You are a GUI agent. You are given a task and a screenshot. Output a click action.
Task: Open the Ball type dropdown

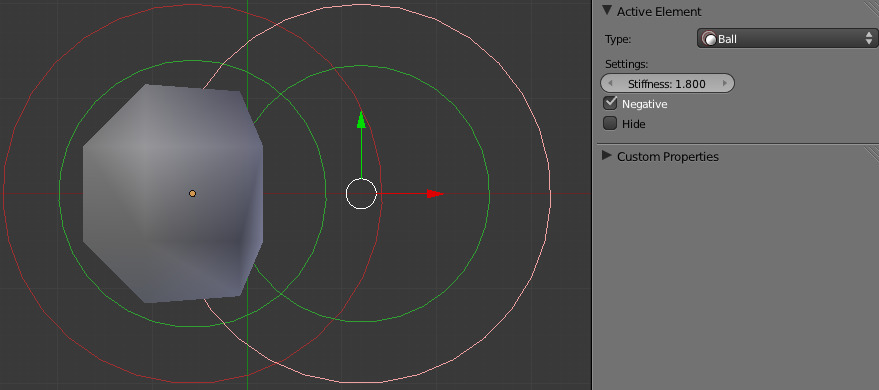click(787, 39)
